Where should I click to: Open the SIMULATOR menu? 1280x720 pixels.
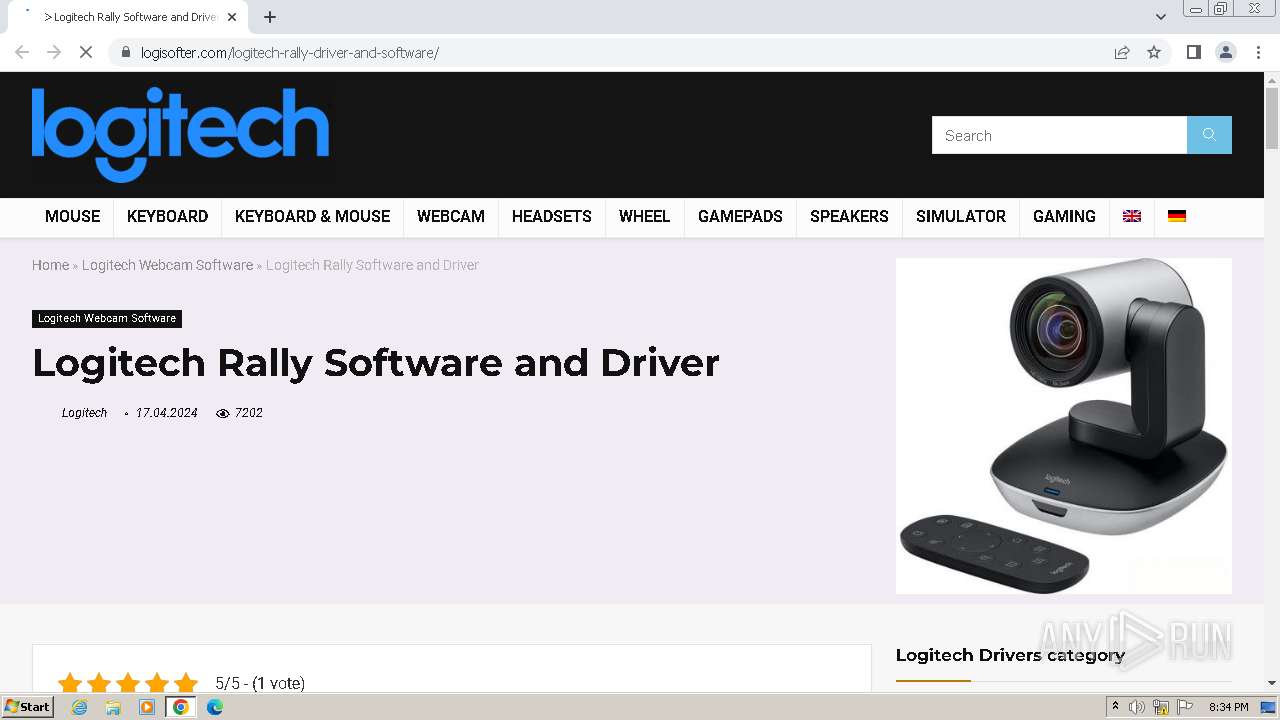(x=961, y=216)
